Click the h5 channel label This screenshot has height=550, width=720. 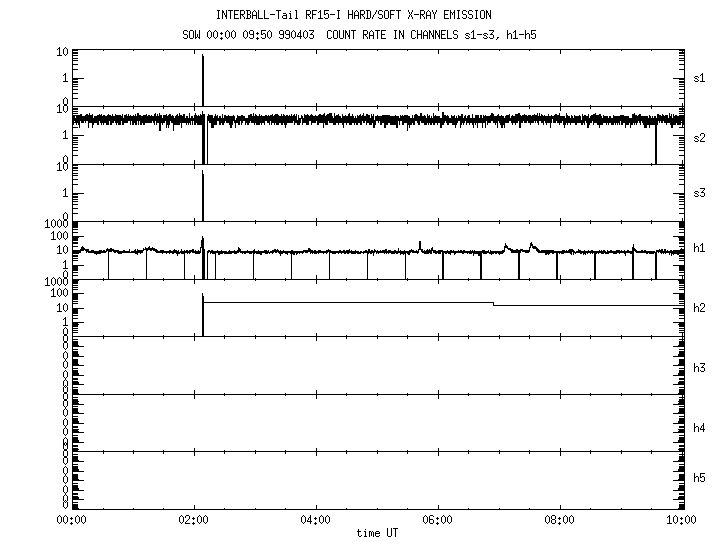[699, 478]
